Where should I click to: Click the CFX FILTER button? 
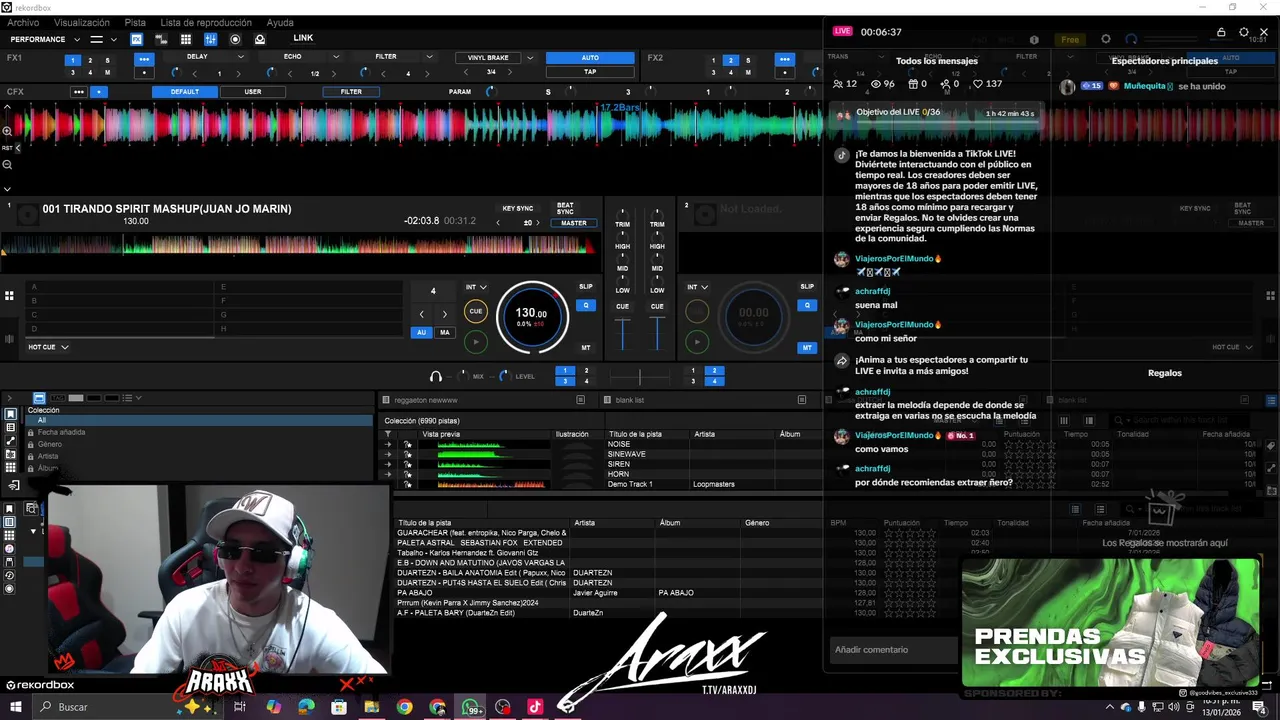click(x=351, y=92)
